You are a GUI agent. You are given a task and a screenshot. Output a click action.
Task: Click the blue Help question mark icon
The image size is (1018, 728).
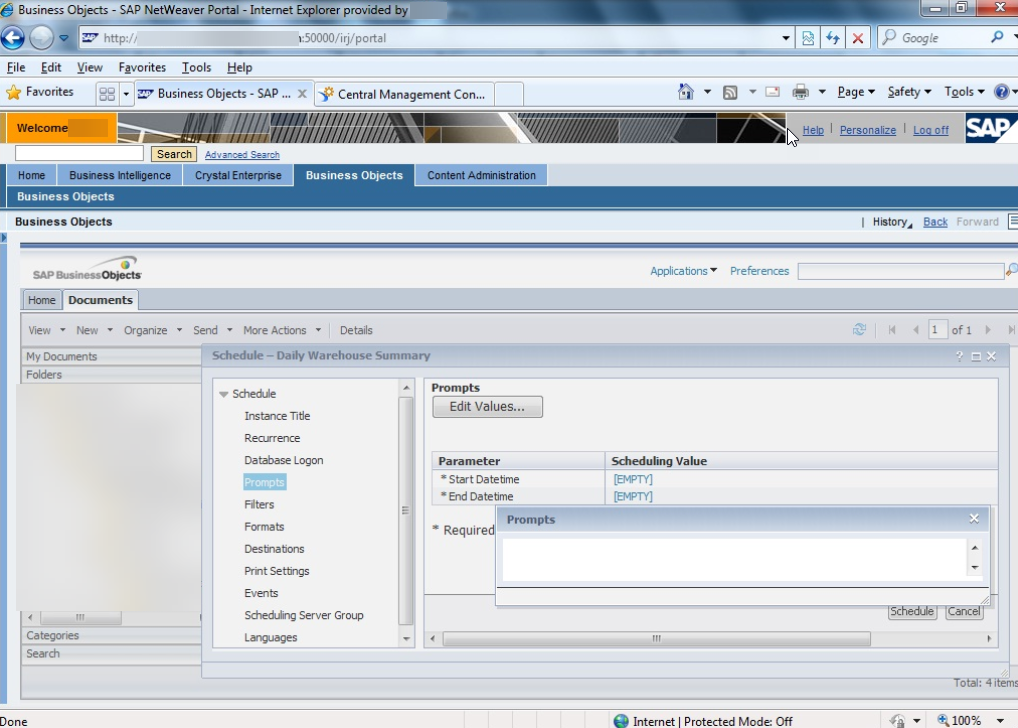click(1001, 92)
